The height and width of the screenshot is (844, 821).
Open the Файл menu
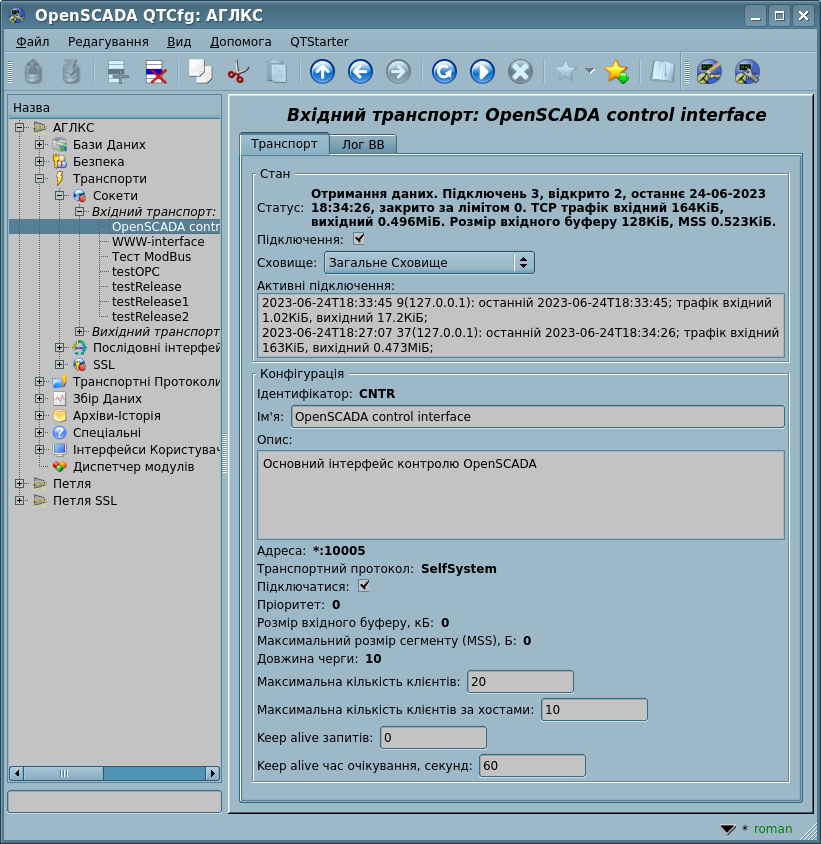(x=32, y=41)
